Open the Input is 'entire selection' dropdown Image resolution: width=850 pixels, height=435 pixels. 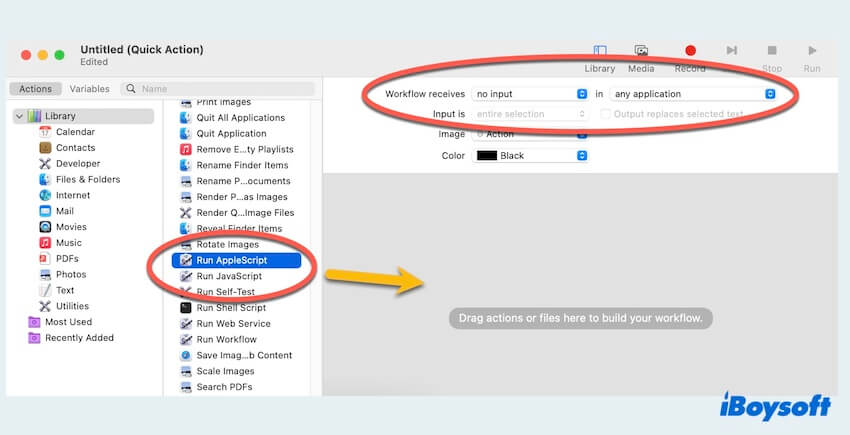(x=530, y=114)
